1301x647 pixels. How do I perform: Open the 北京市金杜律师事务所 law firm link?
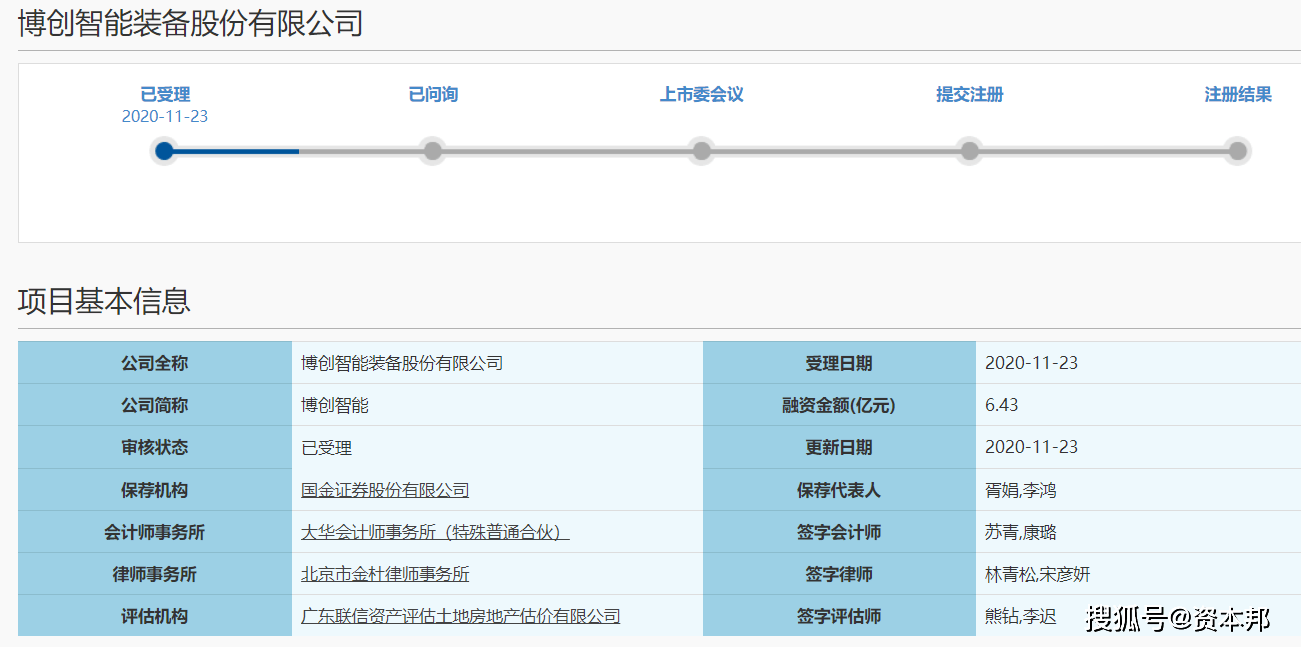pos(385,574)
